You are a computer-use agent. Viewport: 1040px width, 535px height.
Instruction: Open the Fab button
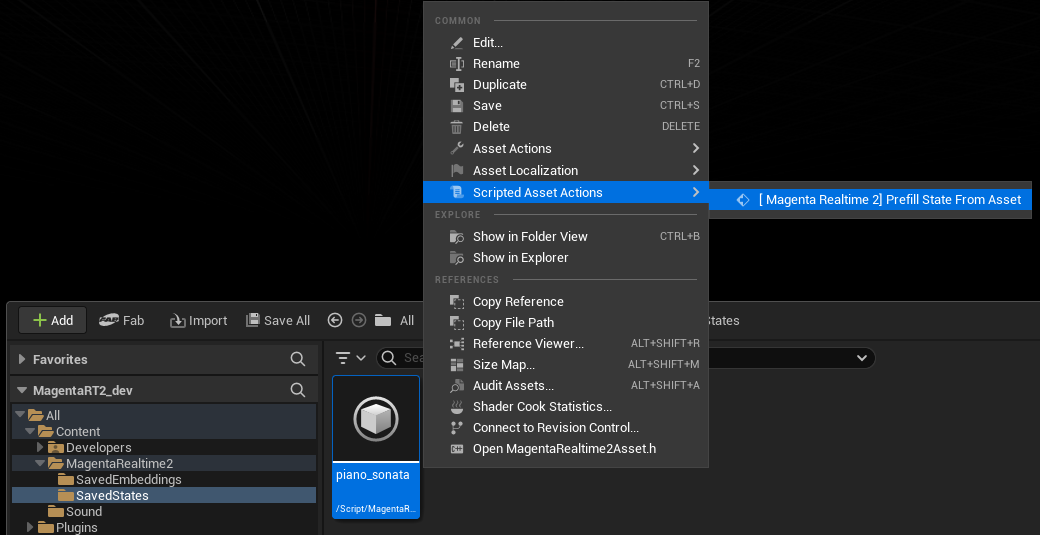[121, 320]
